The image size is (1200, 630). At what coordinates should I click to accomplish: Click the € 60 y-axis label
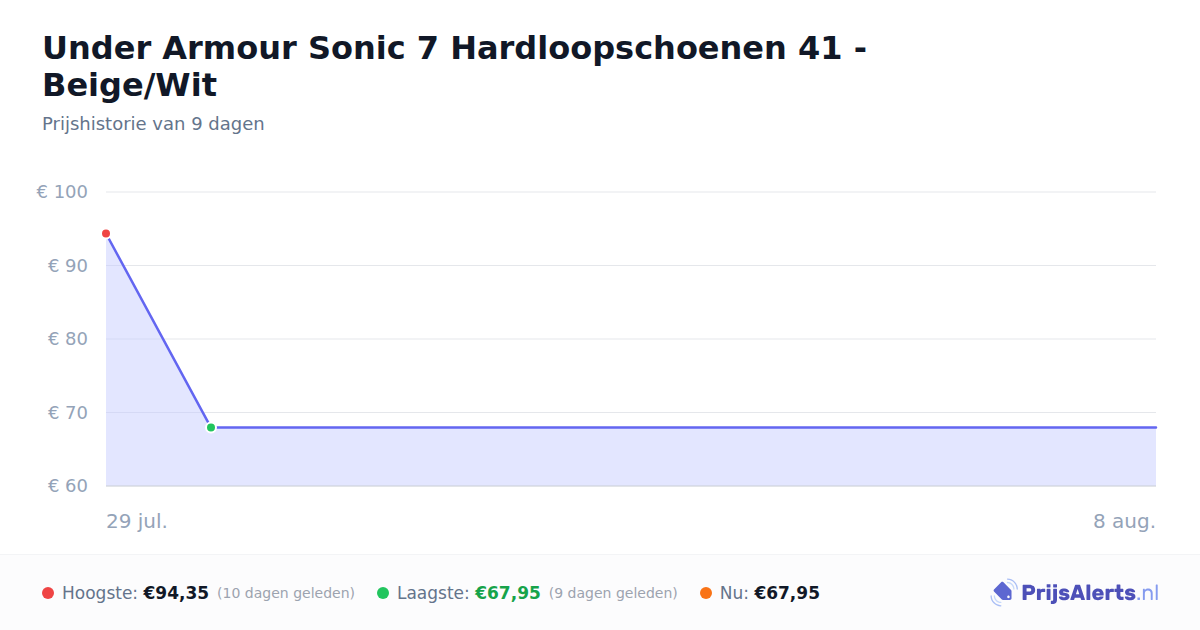(68, 486)
